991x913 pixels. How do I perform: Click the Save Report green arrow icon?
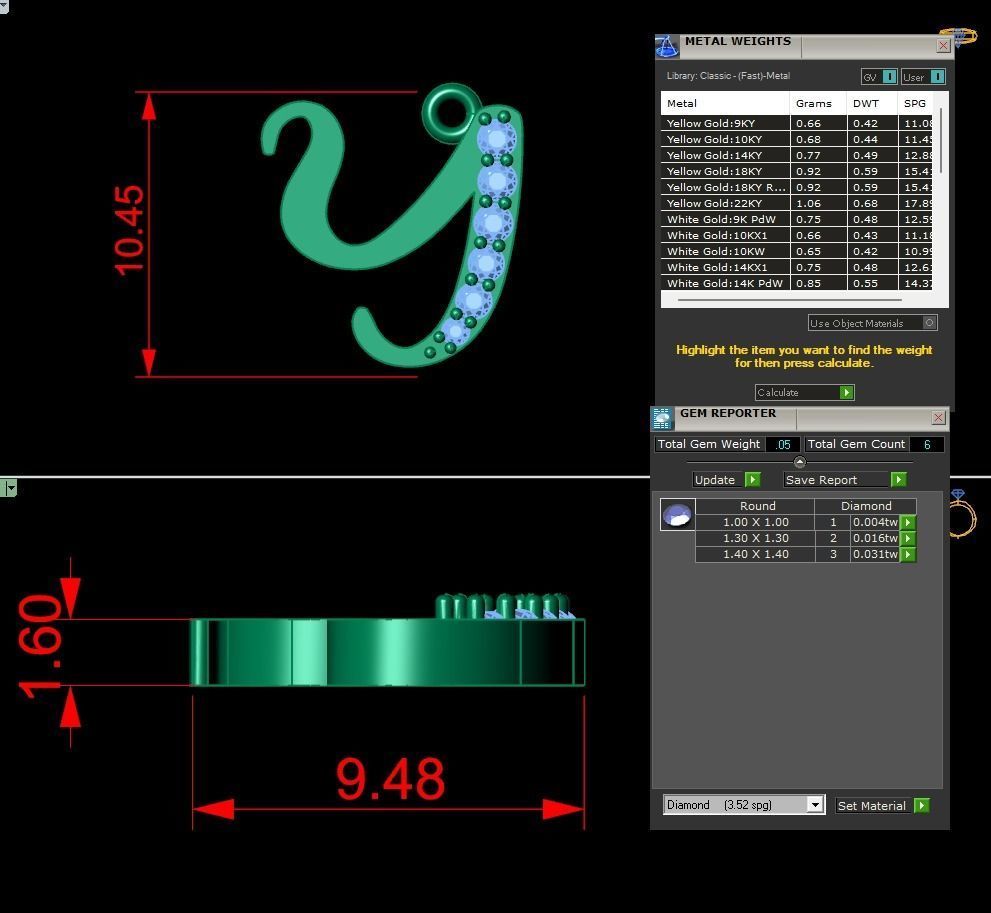898,480
